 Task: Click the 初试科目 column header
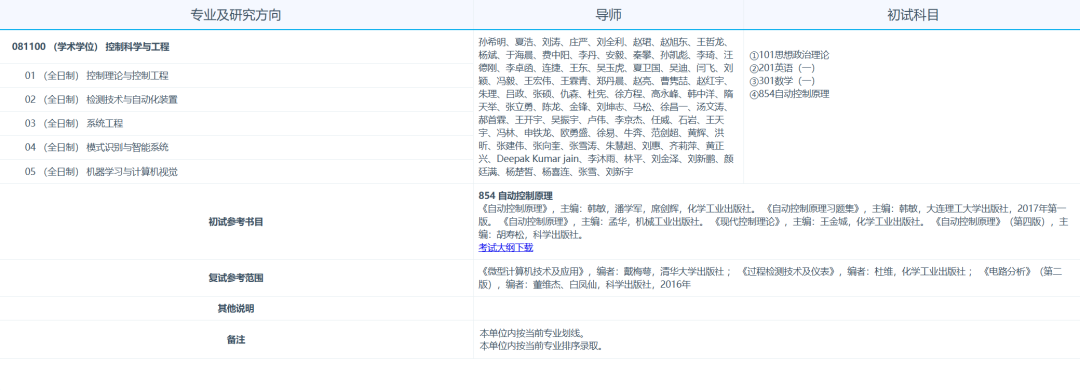tap(913, 15)
